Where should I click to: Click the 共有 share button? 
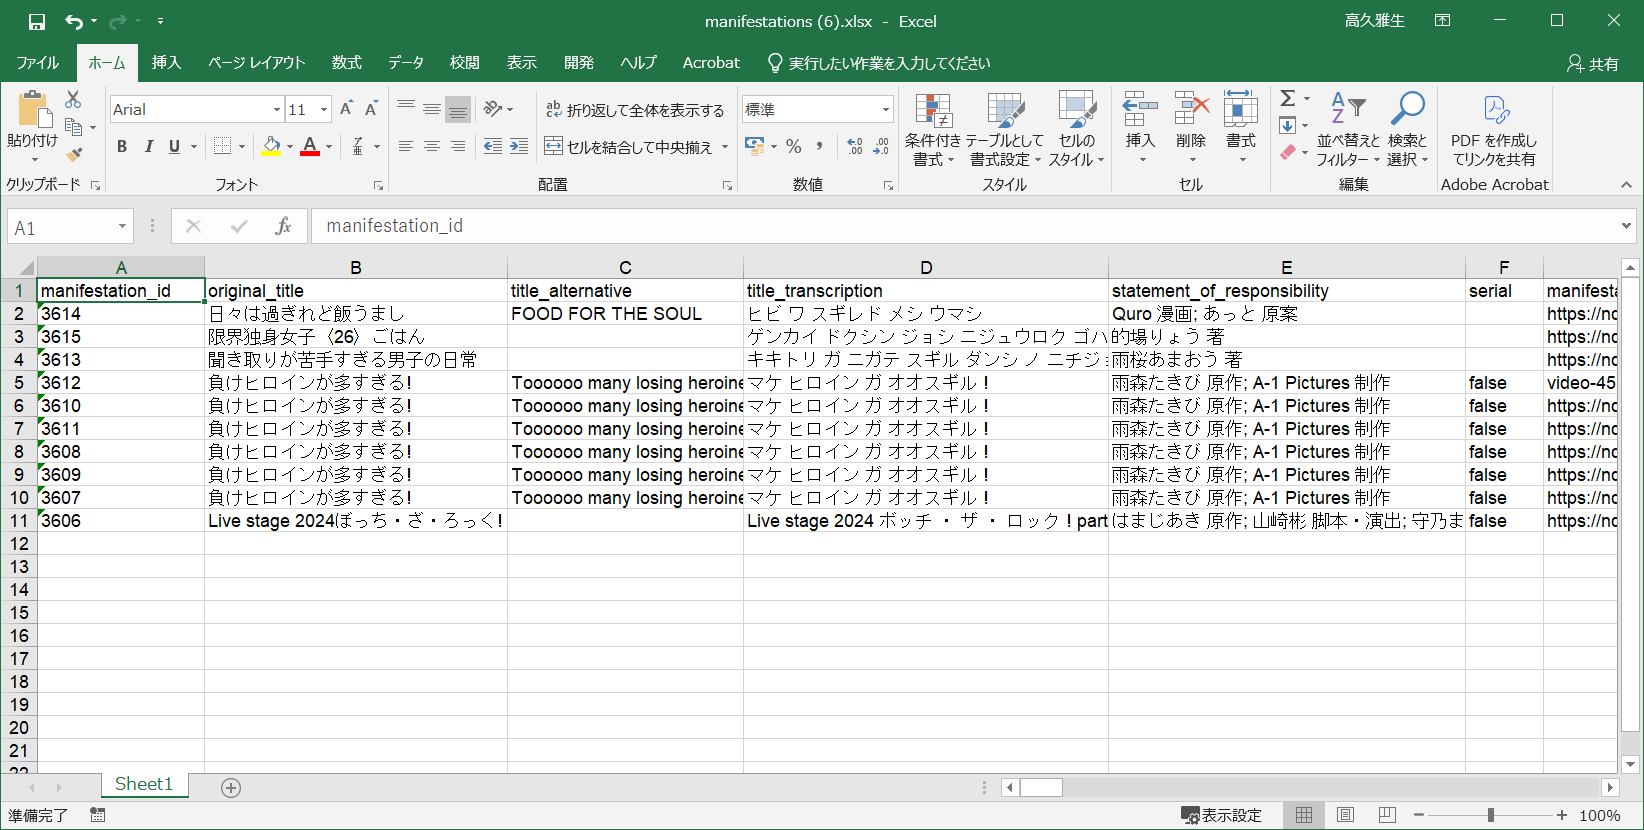pyautogui.click(x=1593, y=63)
